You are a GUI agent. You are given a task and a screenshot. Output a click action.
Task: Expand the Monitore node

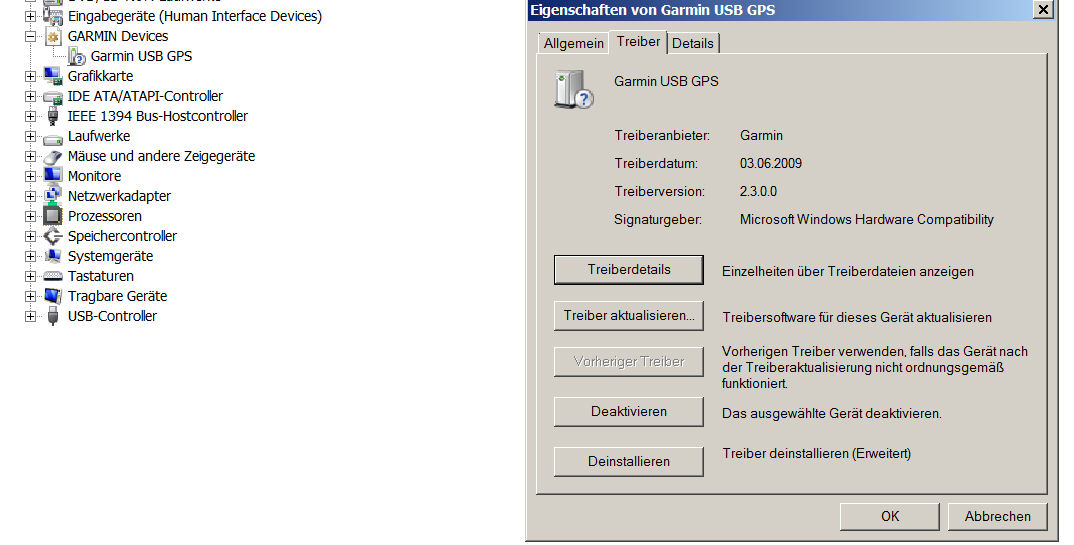[30, 177]
